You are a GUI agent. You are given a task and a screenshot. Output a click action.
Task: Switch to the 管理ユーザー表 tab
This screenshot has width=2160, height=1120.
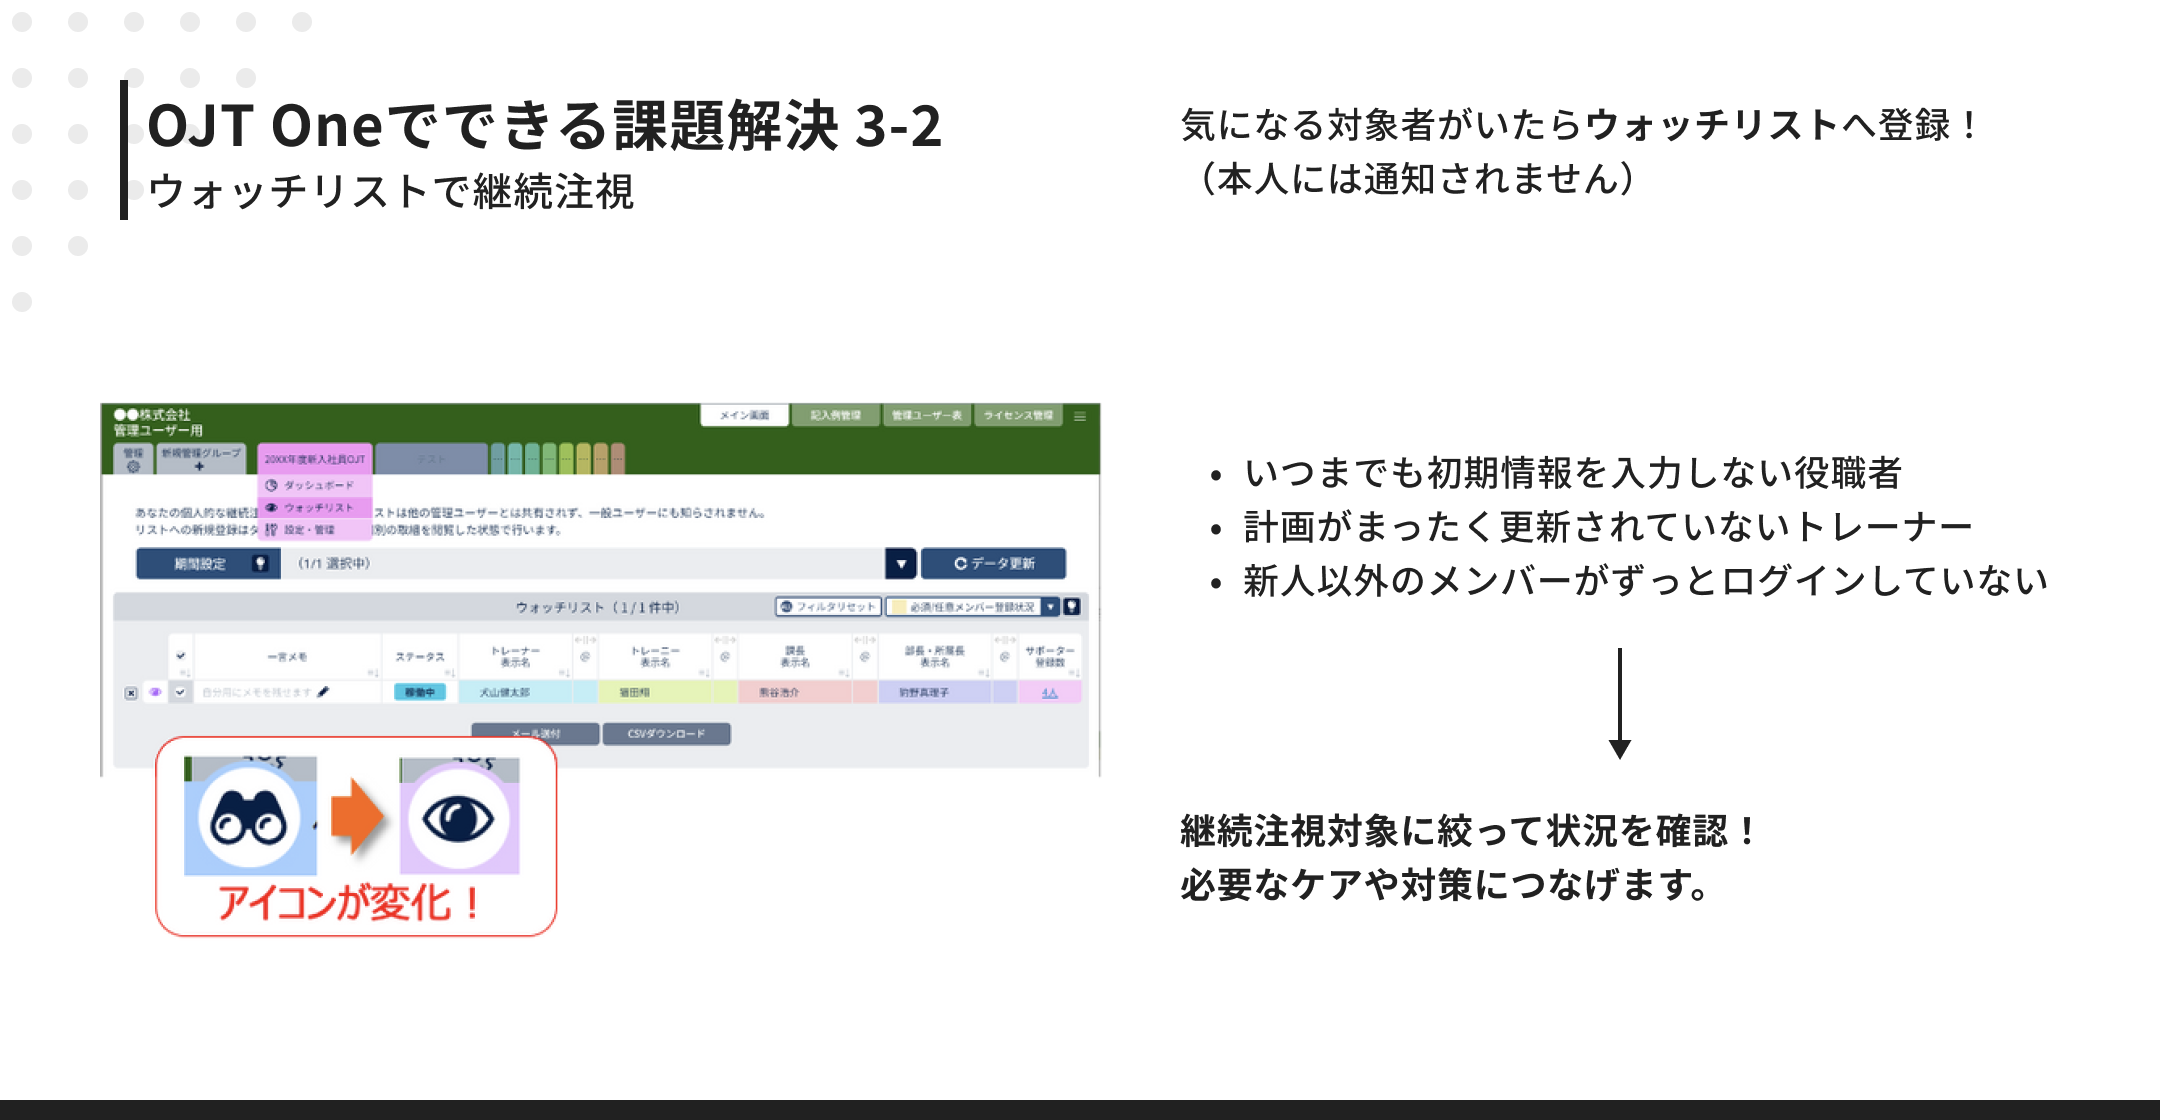tap(926, 416)
